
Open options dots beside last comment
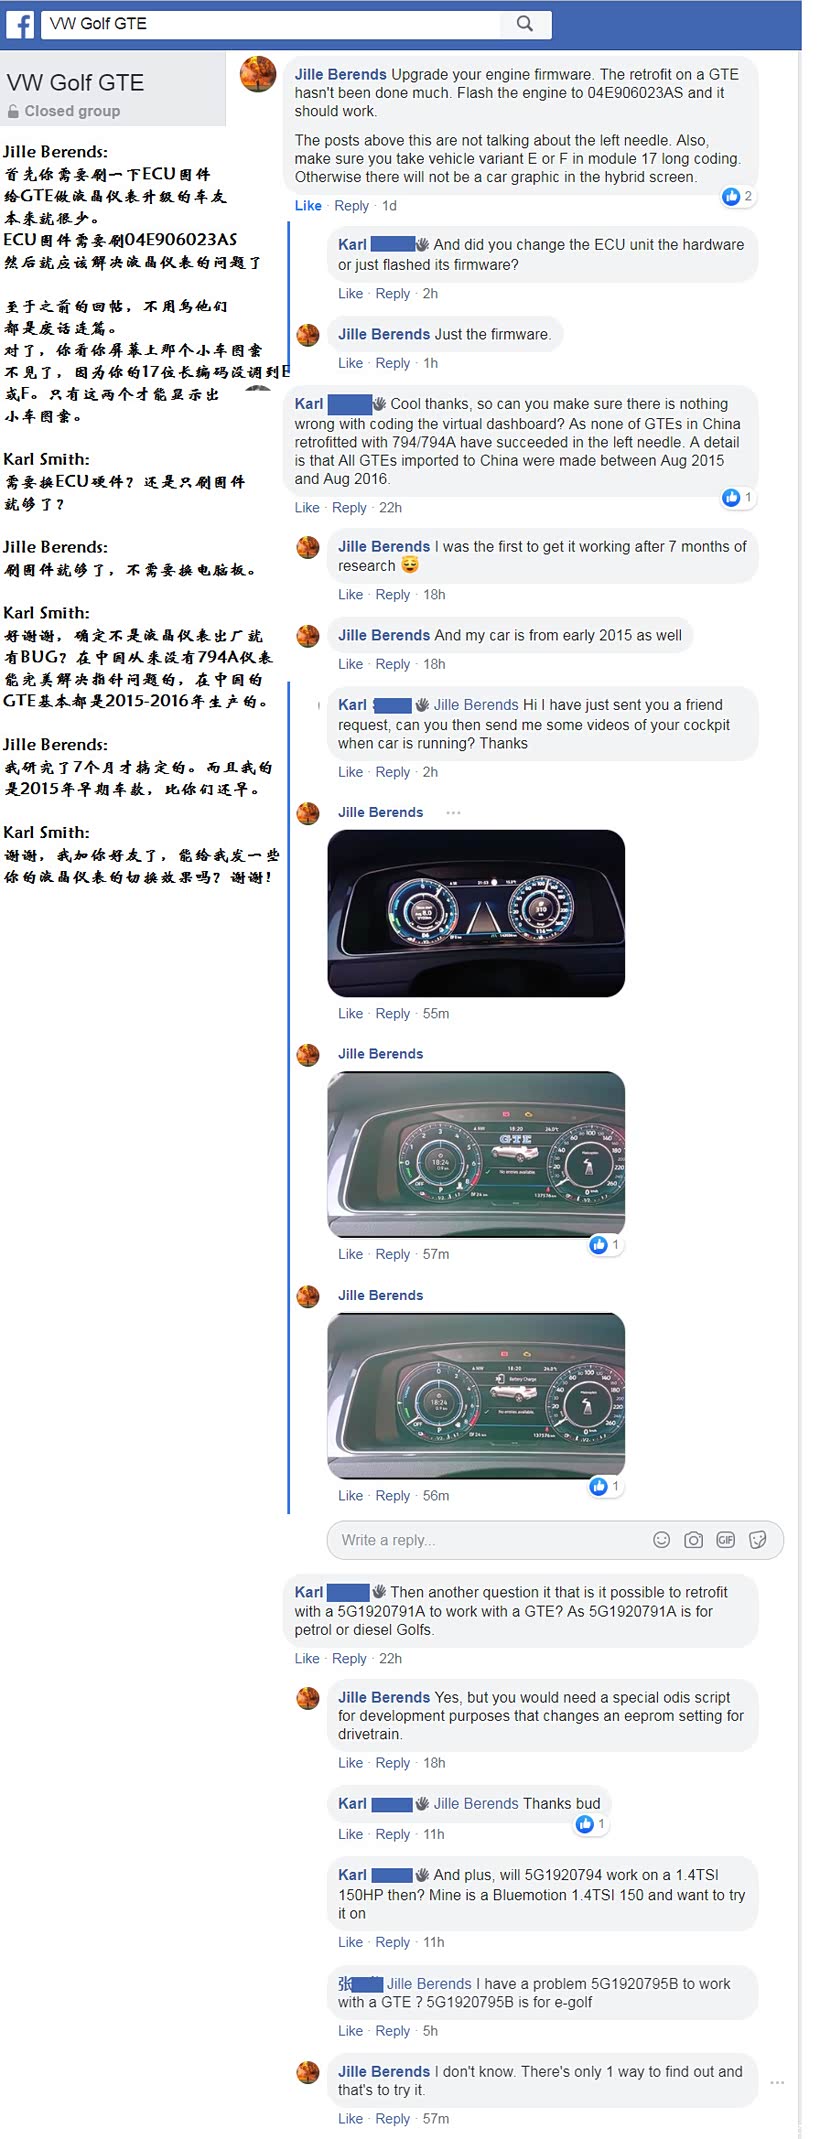(x=777, y=2082)
